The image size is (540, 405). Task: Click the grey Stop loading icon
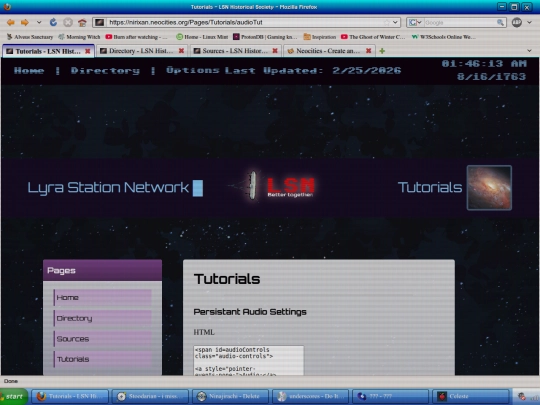pyautogui.click(x=68, y=22)
